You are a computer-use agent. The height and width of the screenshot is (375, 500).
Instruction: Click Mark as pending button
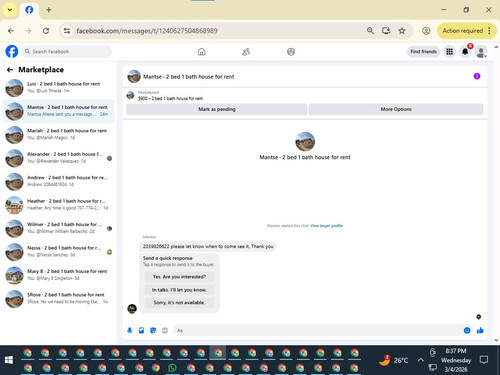(217, 109)
